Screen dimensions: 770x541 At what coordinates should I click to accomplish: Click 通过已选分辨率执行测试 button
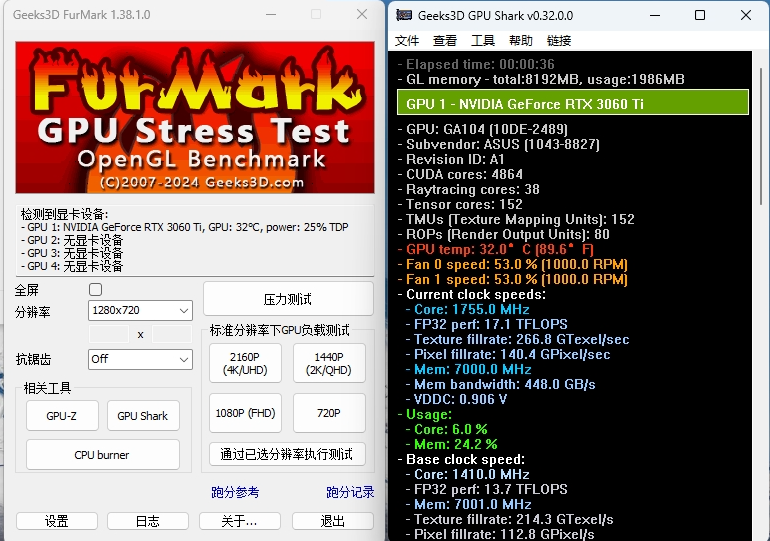click(287, 454)
